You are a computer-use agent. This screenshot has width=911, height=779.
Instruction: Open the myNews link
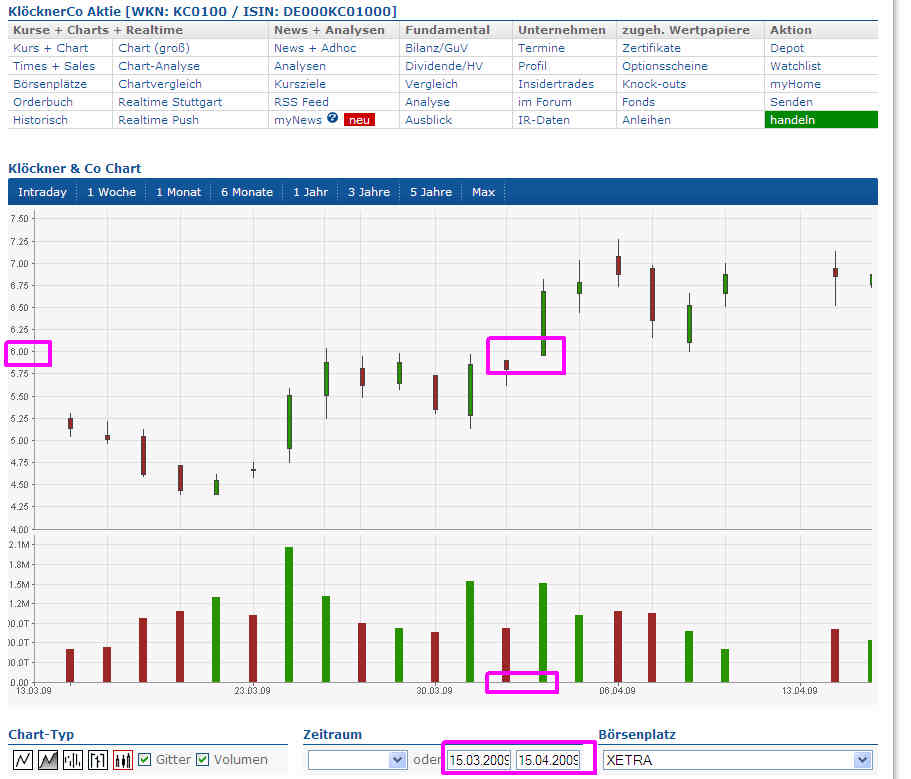coord(297,120)
